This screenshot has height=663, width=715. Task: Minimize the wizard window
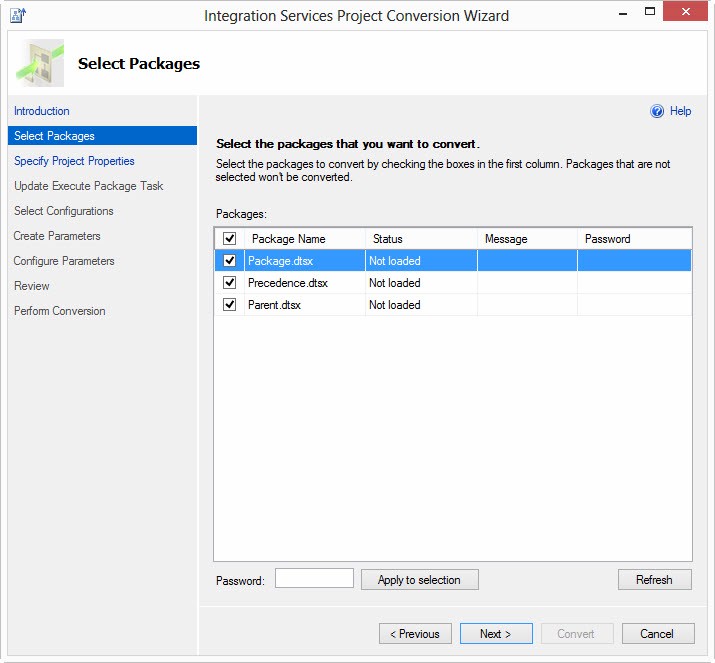click(623, 12)
